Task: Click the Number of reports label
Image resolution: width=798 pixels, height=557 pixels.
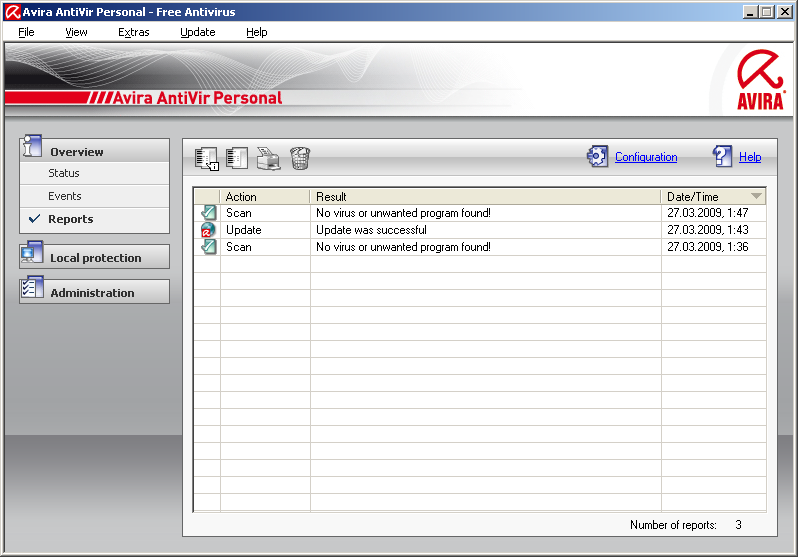Action: (673, 524)
